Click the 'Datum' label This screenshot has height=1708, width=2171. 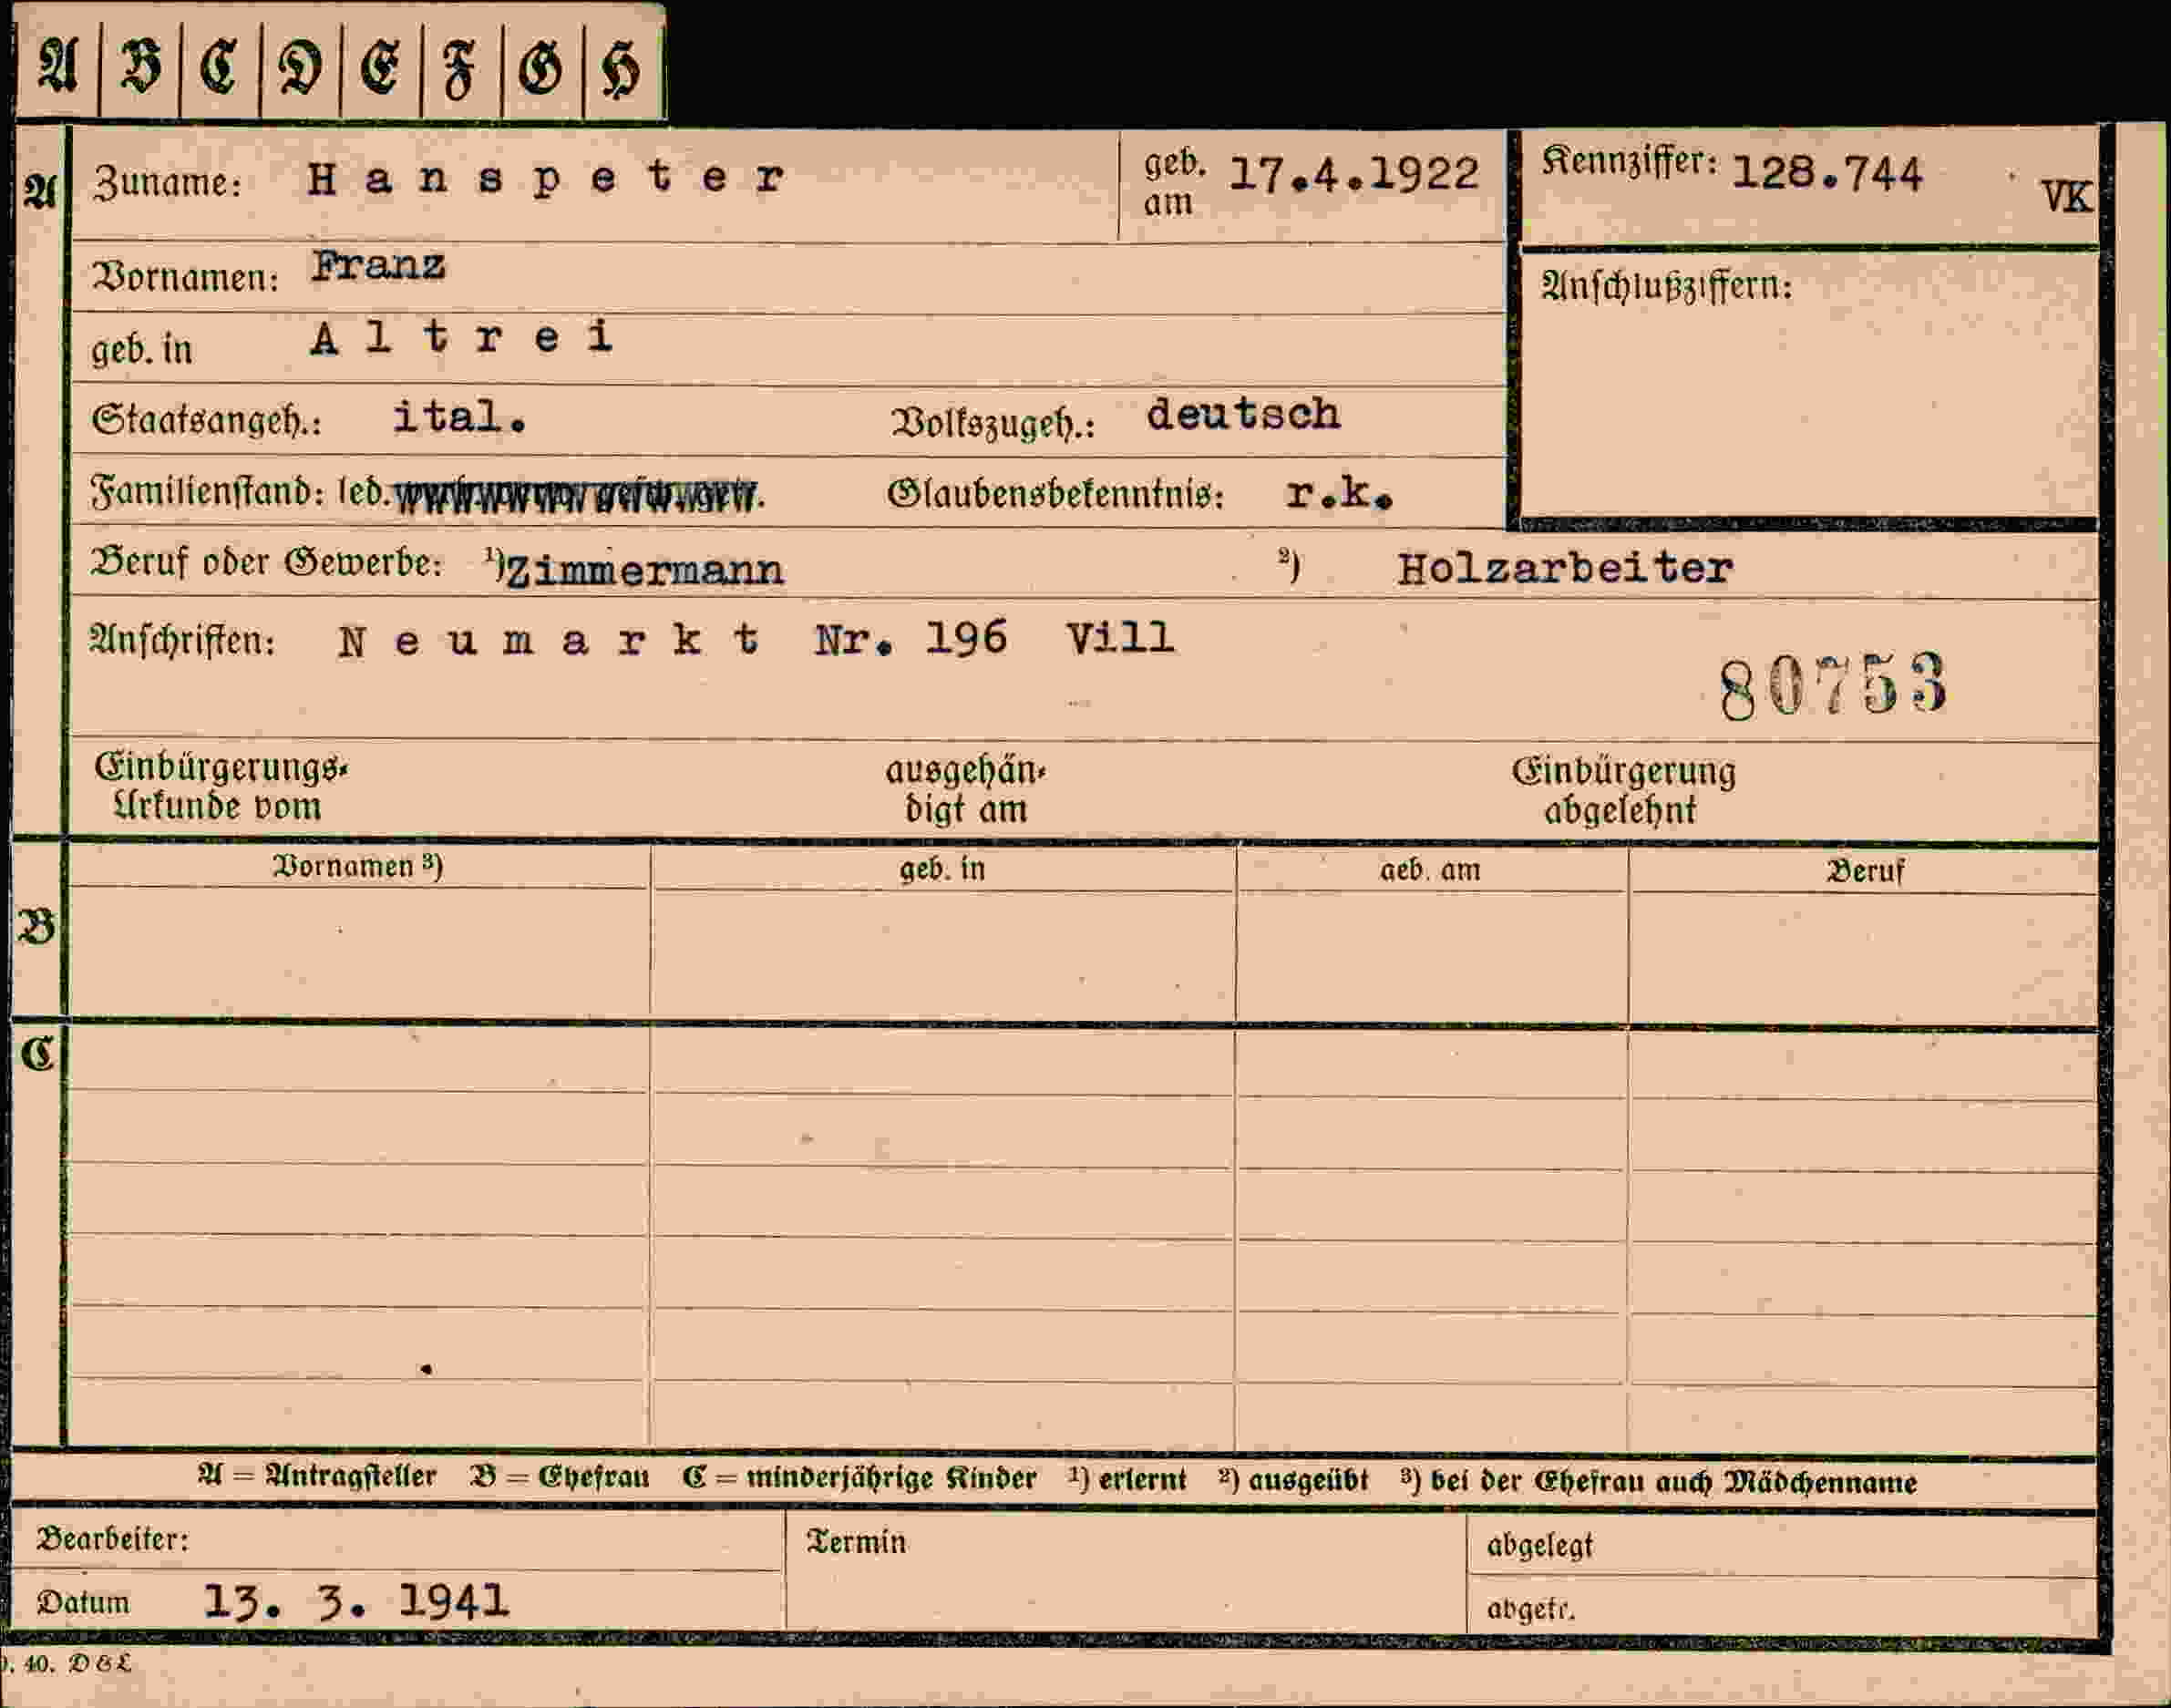pyautogui.click(x=83, y=1602)
